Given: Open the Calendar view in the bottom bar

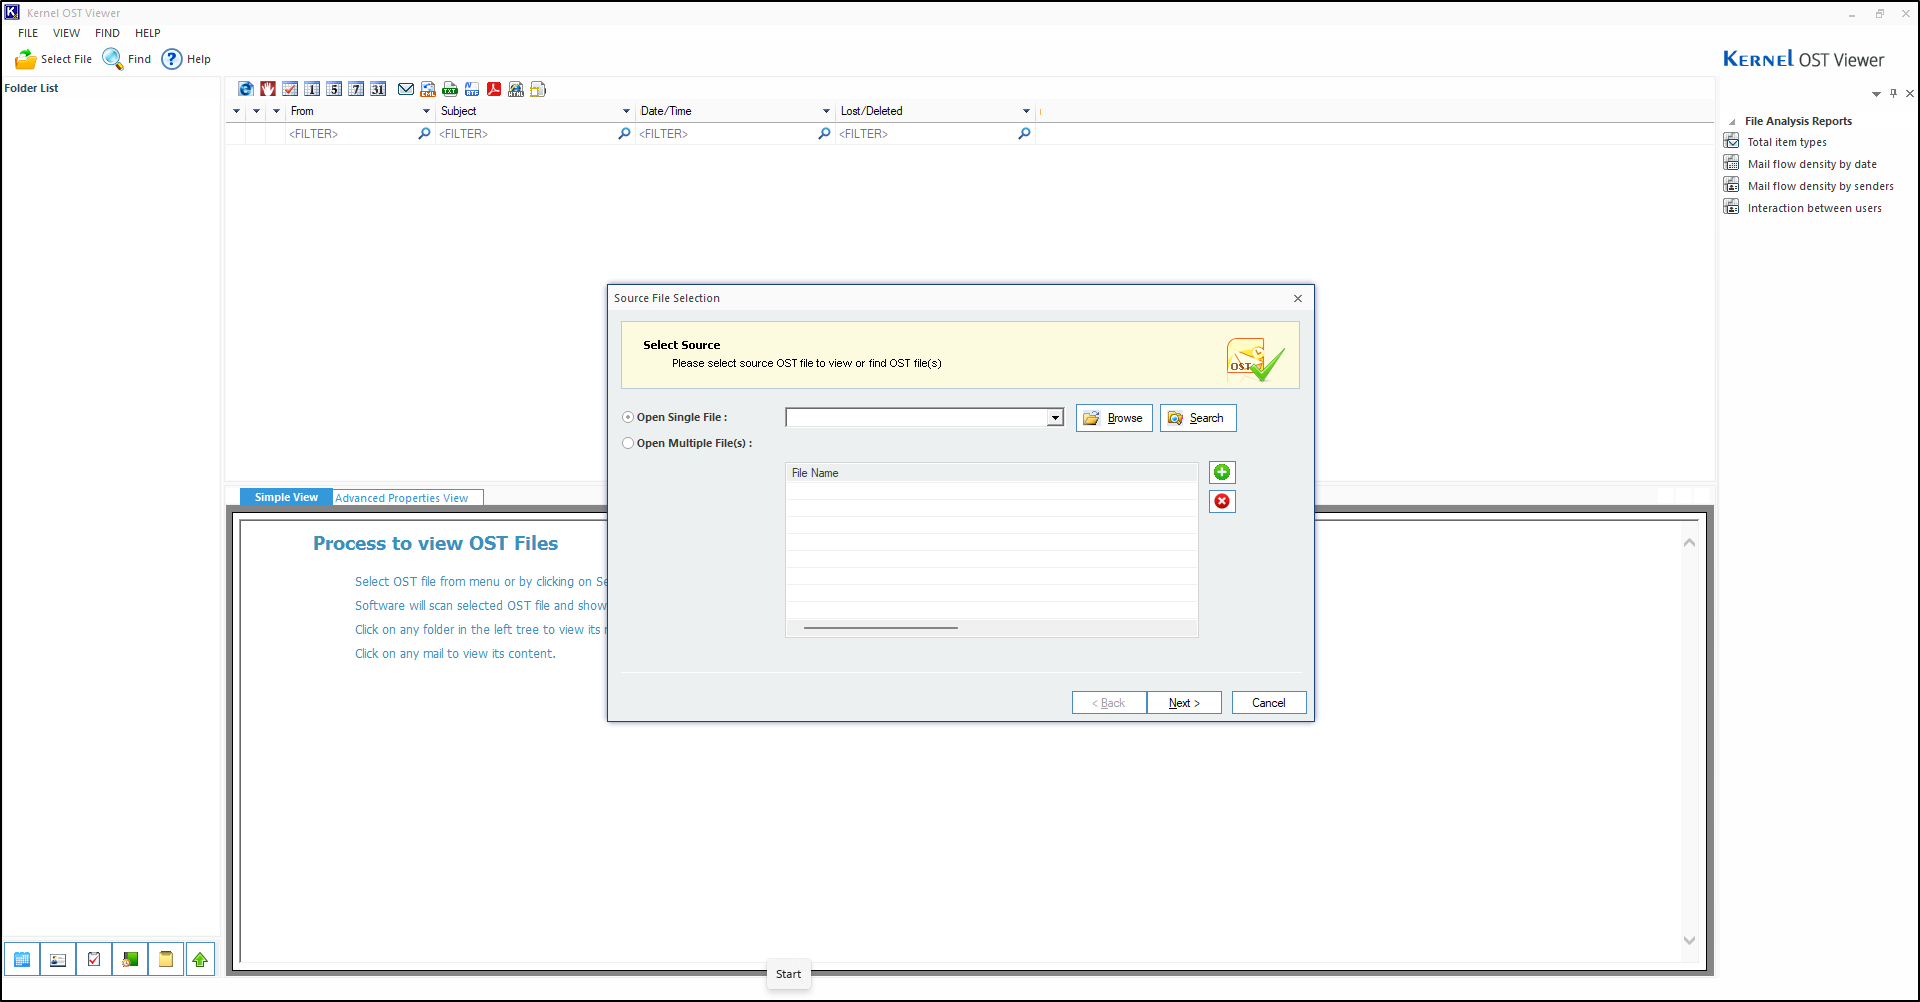Looking at the screenshot, I should pos(22,959).
